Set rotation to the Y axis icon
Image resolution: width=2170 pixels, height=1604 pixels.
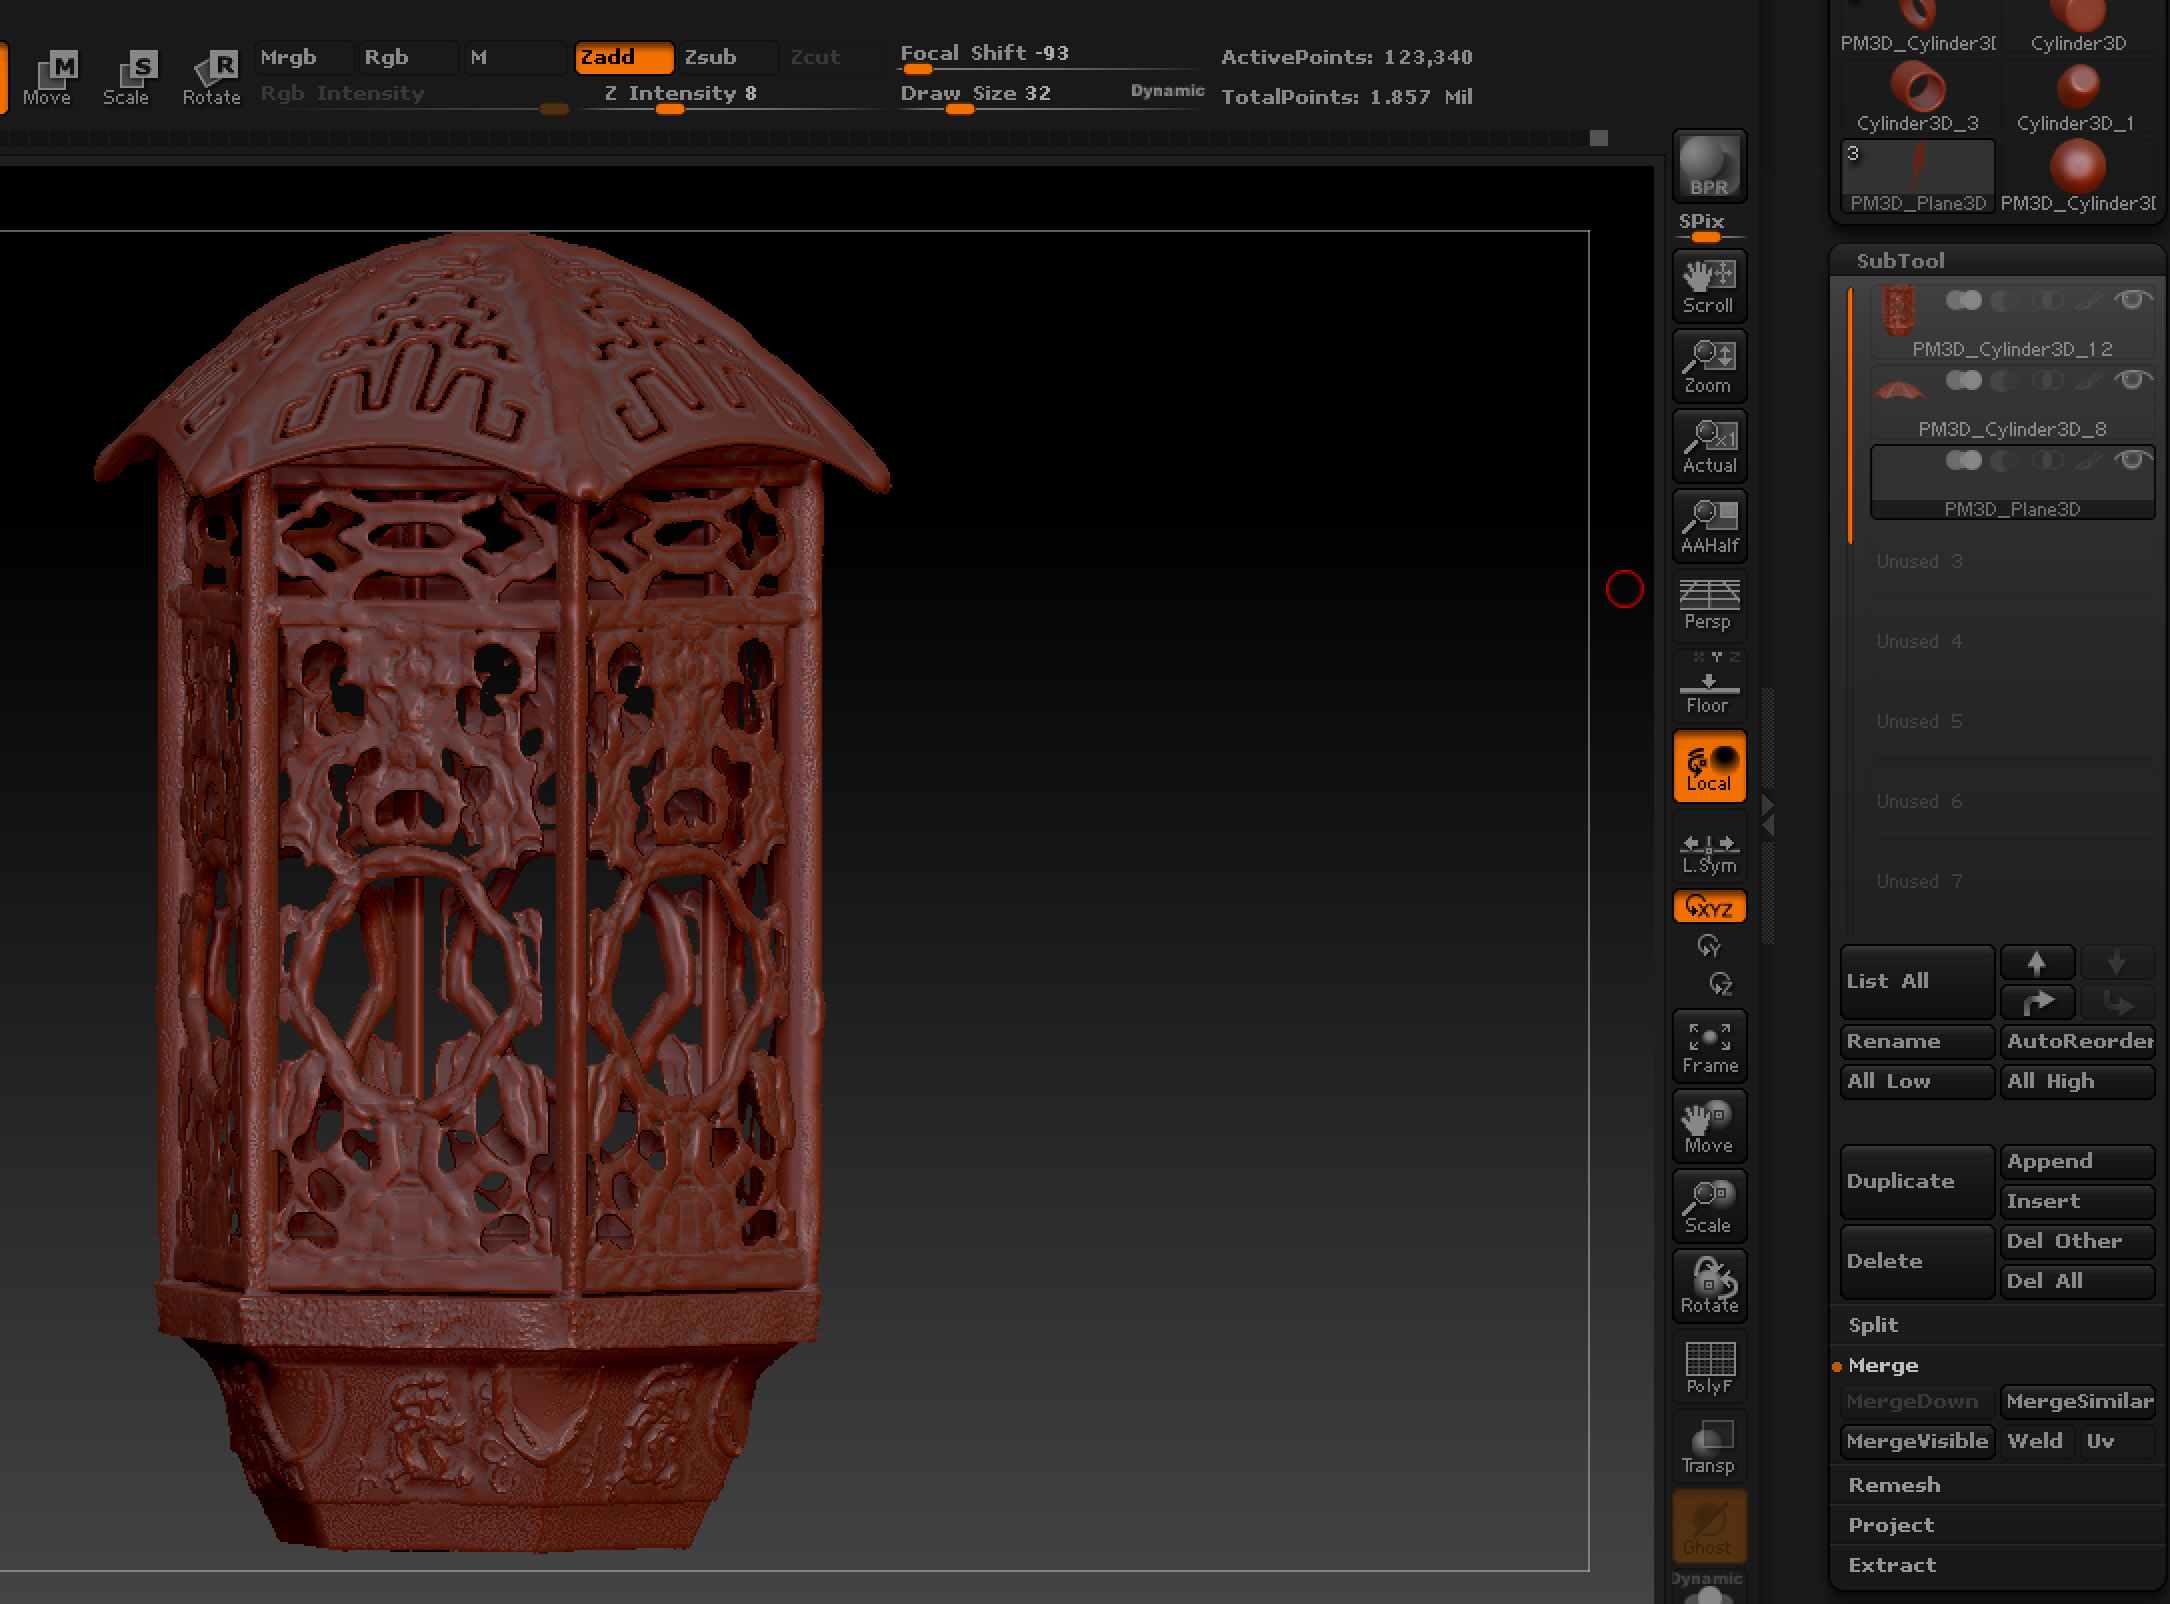(x=1709, y=945)
